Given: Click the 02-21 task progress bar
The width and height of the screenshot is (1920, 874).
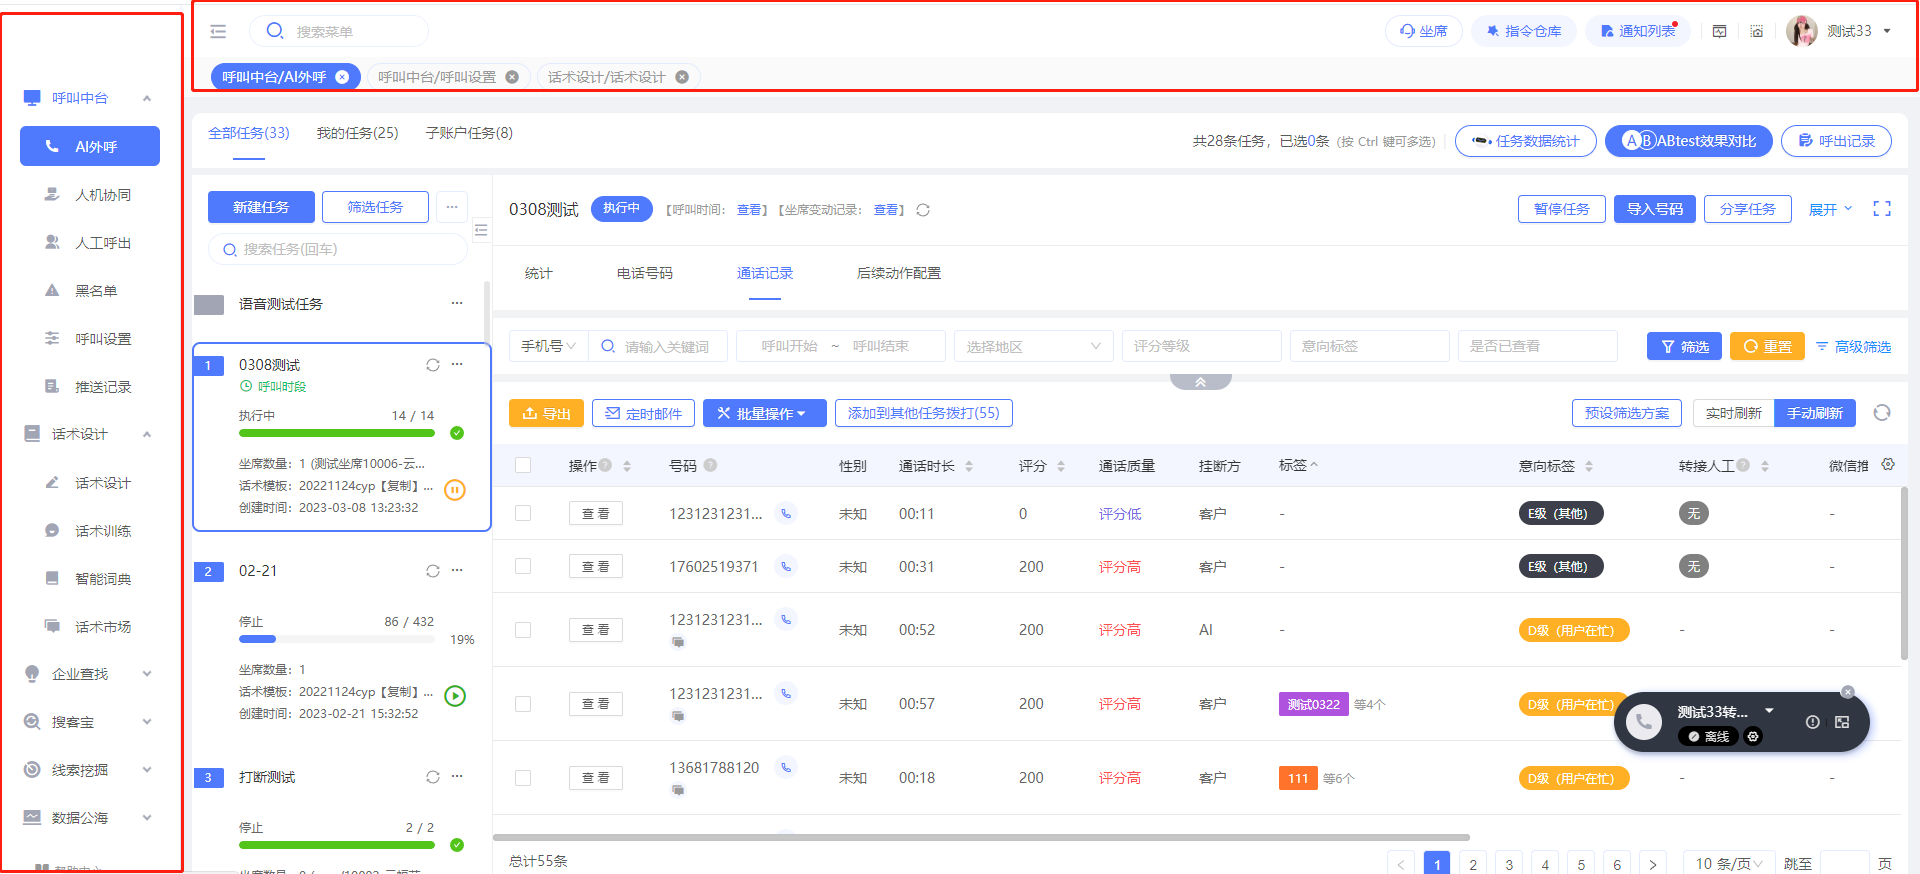Looking at the screenshot, I should pos(337,639).
